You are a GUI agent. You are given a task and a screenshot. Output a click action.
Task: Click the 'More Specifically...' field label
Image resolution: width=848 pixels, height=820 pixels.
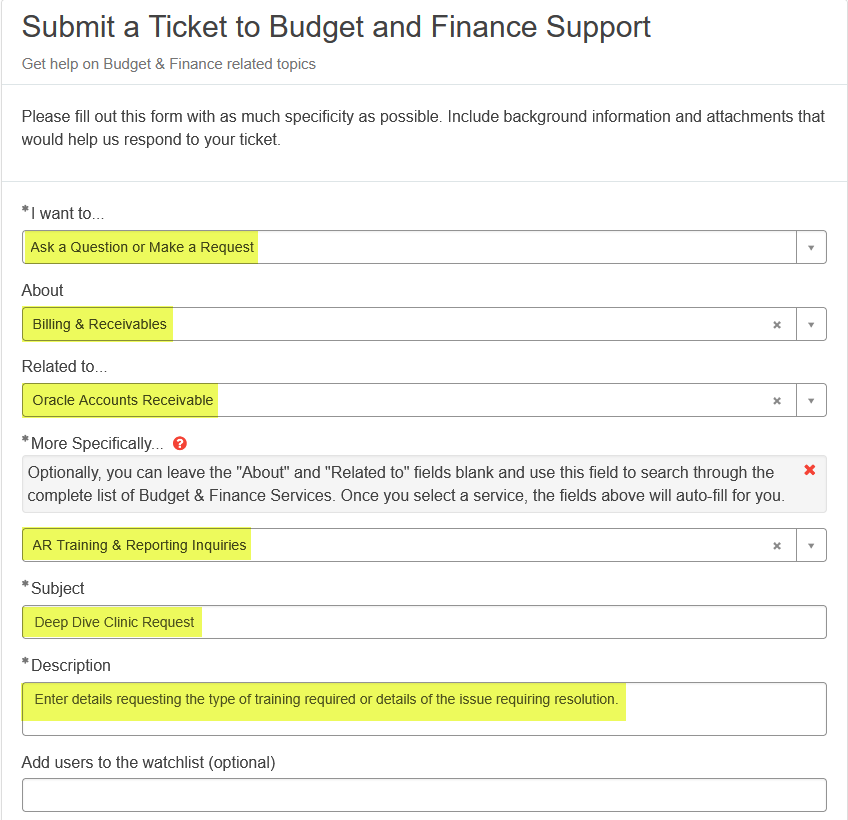tap(97, 443)
